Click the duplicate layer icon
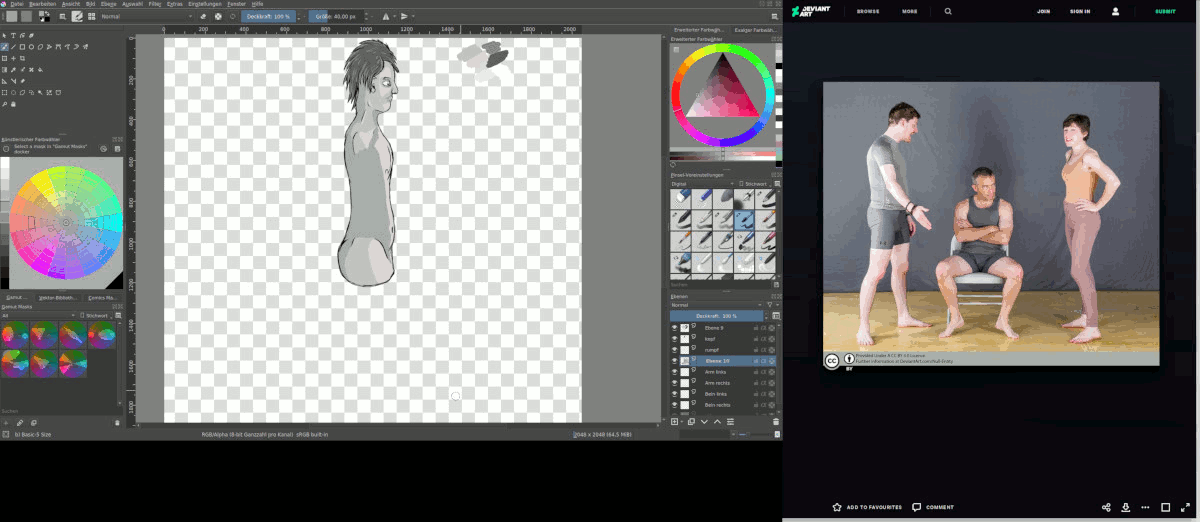 click(691, 422)
